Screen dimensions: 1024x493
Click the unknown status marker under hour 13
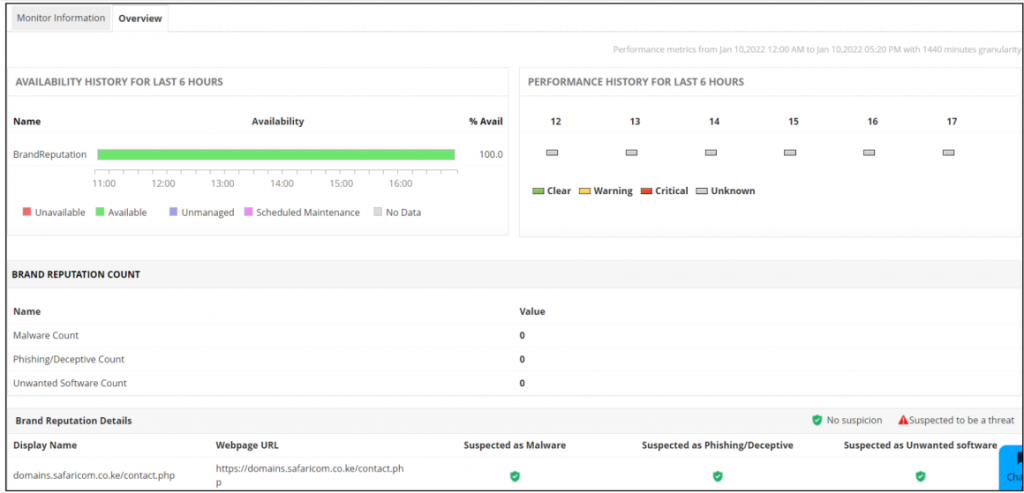(632, 152)
